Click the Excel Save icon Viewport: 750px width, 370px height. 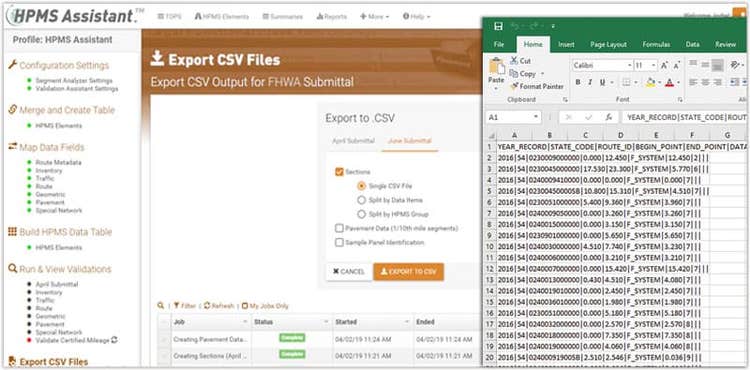[x=498, y=26]
